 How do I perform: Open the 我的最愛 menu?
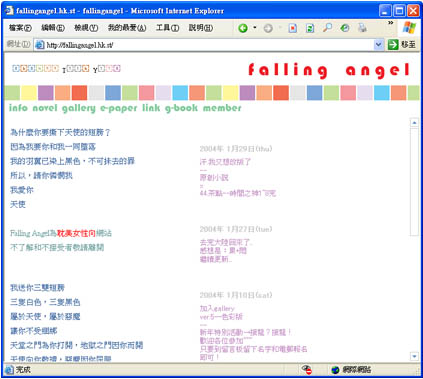pos(127,28)
